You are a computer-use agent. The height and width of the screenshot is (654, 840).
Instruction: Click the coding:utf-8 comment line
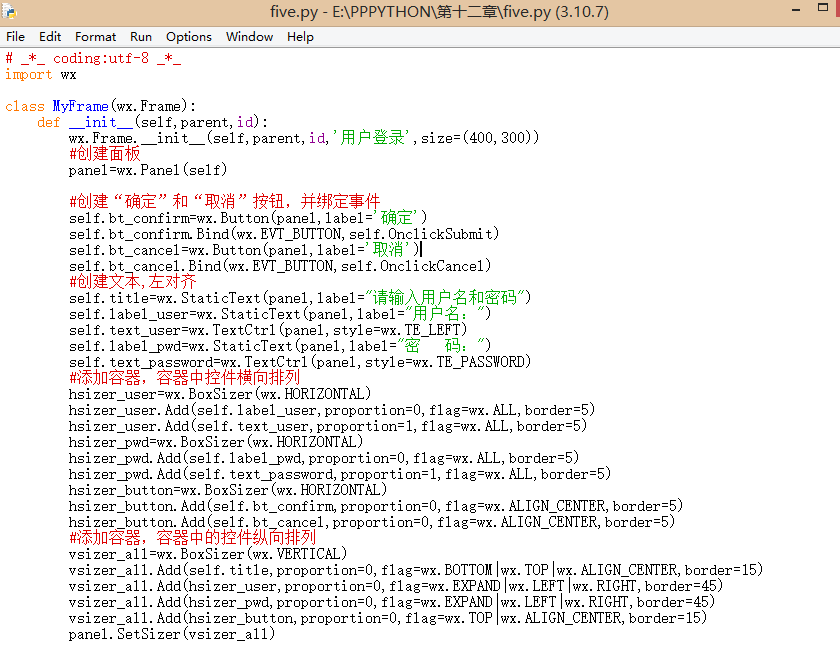[93, 58]
